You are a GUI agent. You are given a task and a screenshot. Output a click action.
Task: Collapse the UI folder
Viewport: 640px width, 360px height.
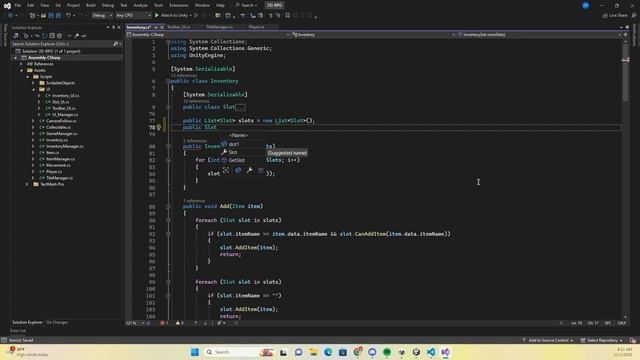point(33,89)
